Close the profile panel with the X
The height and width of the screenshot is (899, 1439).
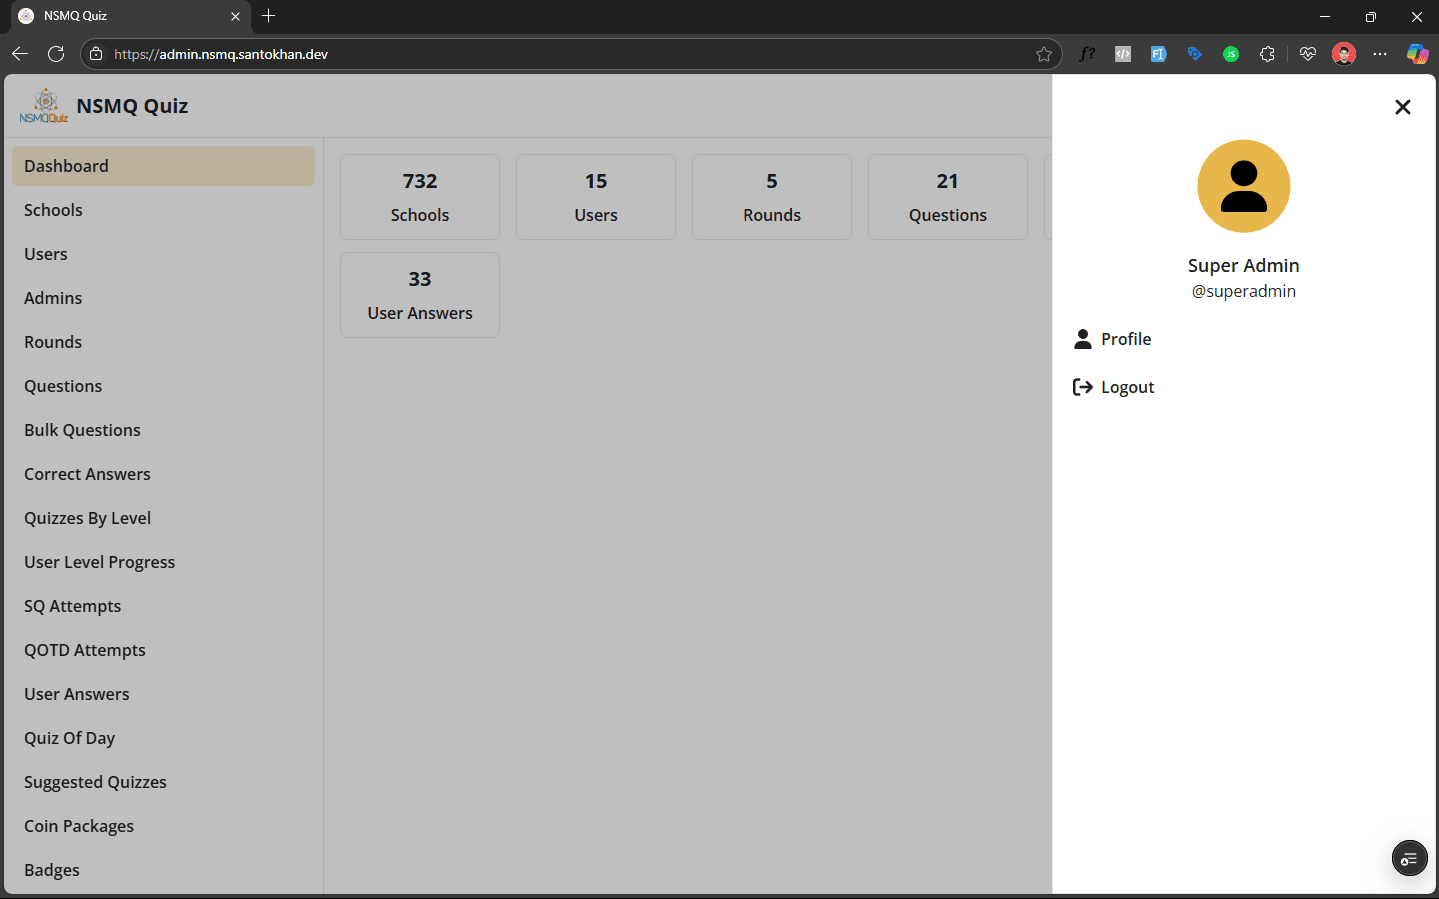tap(1402, 107)
